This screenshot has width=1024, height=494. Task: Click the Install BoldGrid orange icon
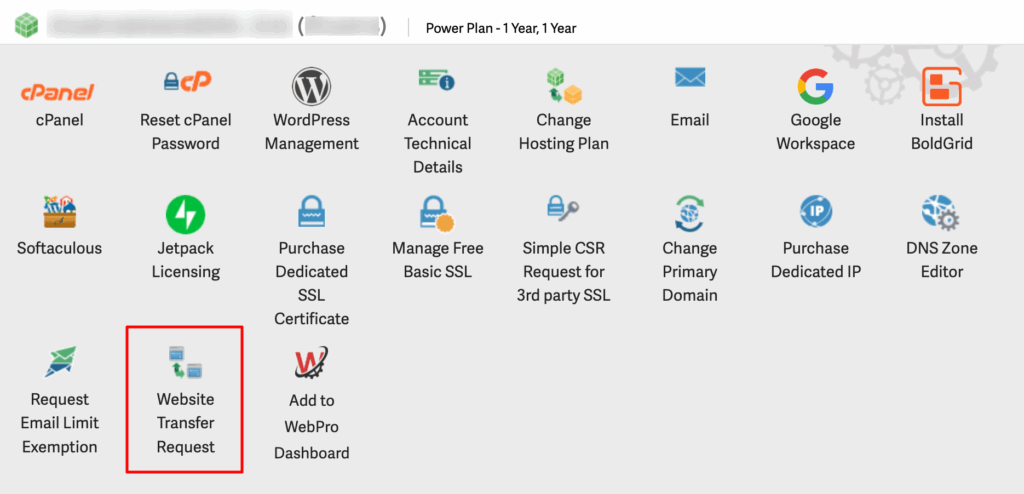942,86
